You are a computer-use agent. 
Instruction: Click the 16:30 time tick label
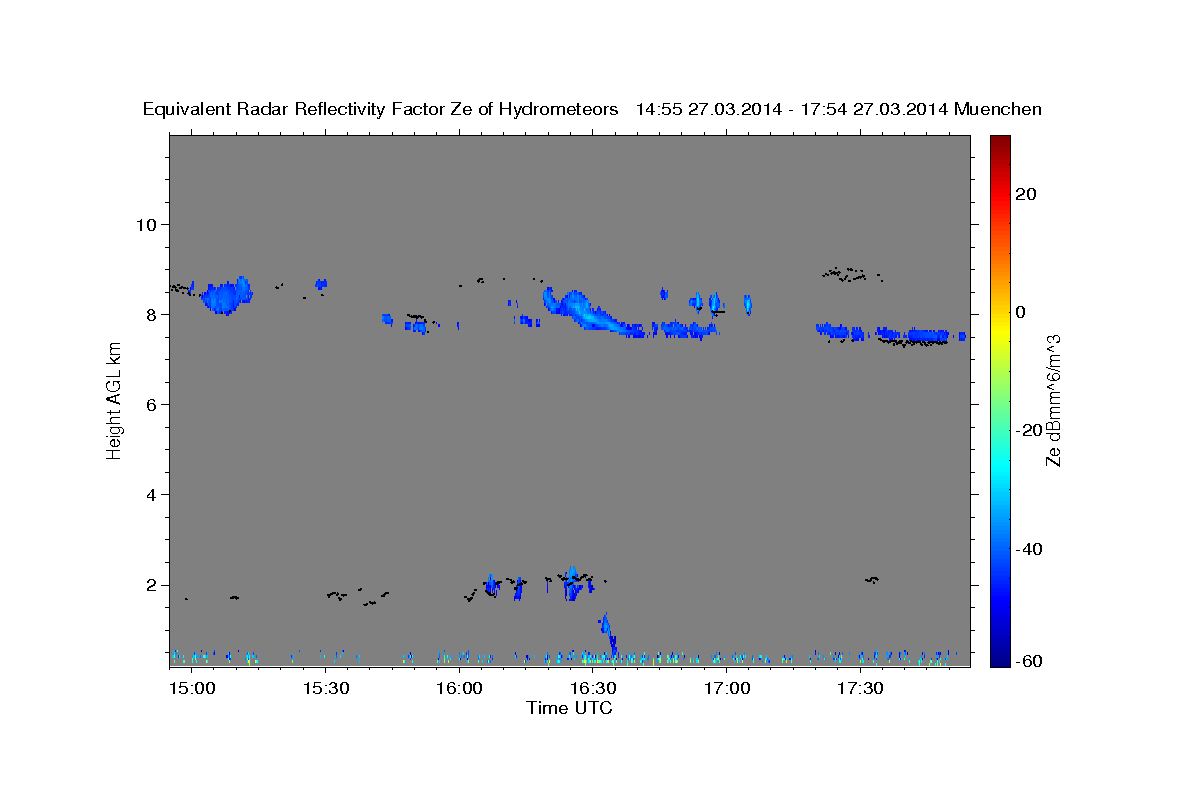[593, 689]
